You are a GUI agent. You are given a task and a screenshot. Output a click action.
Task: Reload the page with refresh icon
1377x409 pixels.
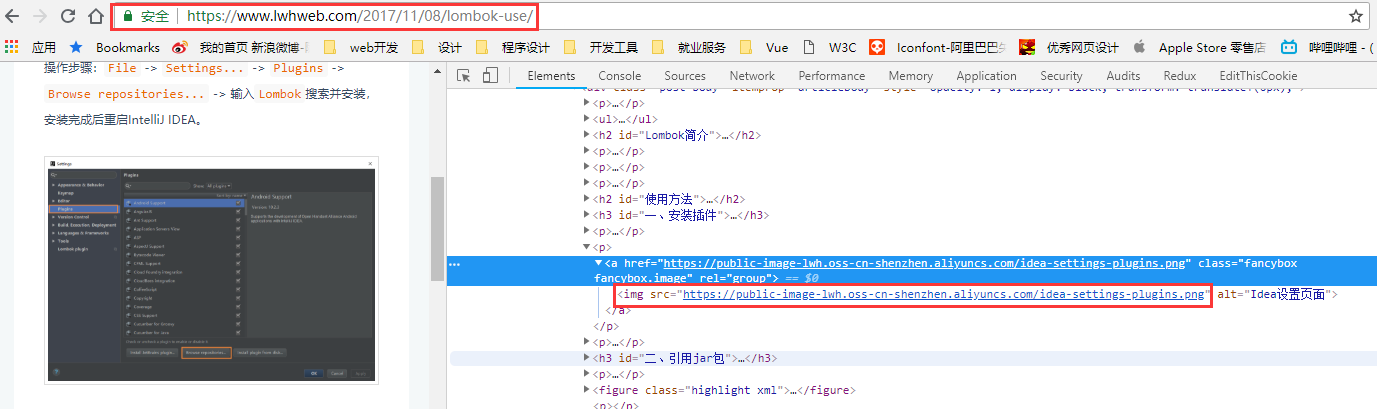(x=68, y=16)
